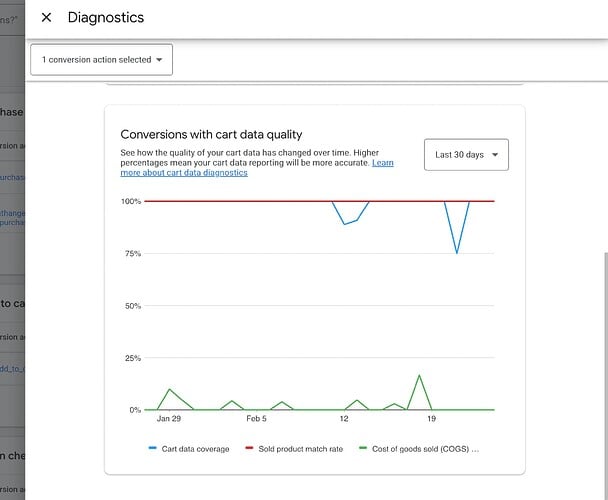
Task: Click the blue line's lowest dip at 75%
Action: pos(457,253)
